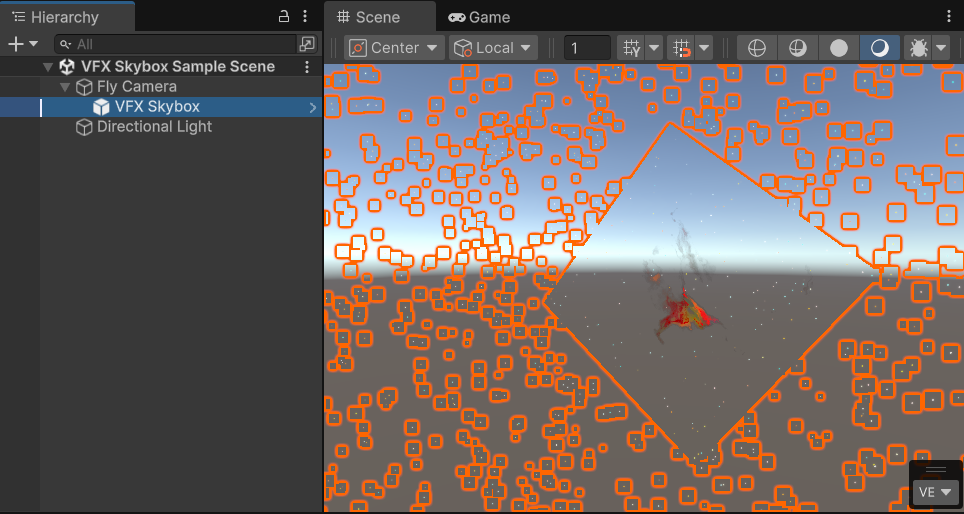Open the debug bug draw mode icon
Screen dimensions: 964x514
(x=917, y=48)
